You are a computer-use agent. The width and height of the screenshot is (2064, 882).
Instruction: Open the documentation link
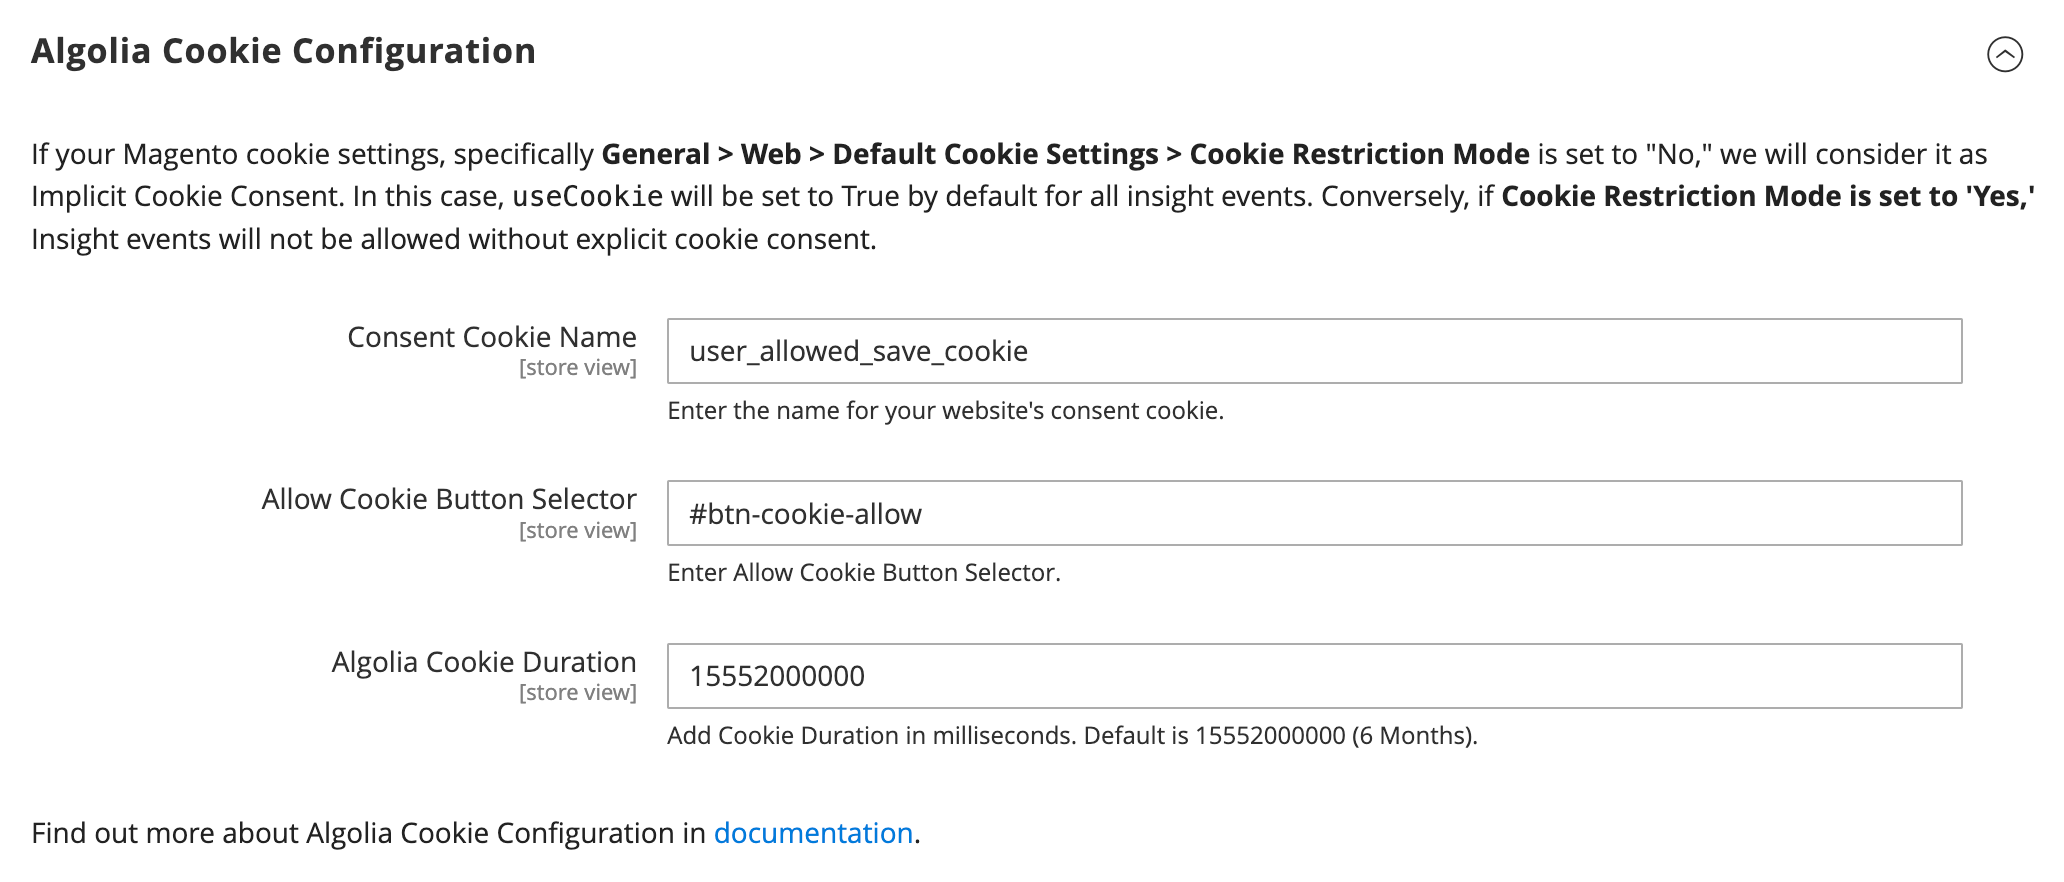[x=812, y=833]
